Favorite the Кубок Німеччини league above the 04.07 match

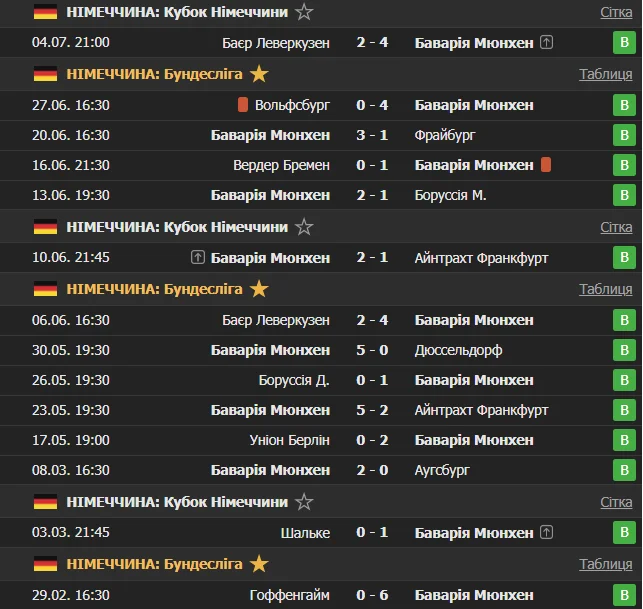click(304, 13)
